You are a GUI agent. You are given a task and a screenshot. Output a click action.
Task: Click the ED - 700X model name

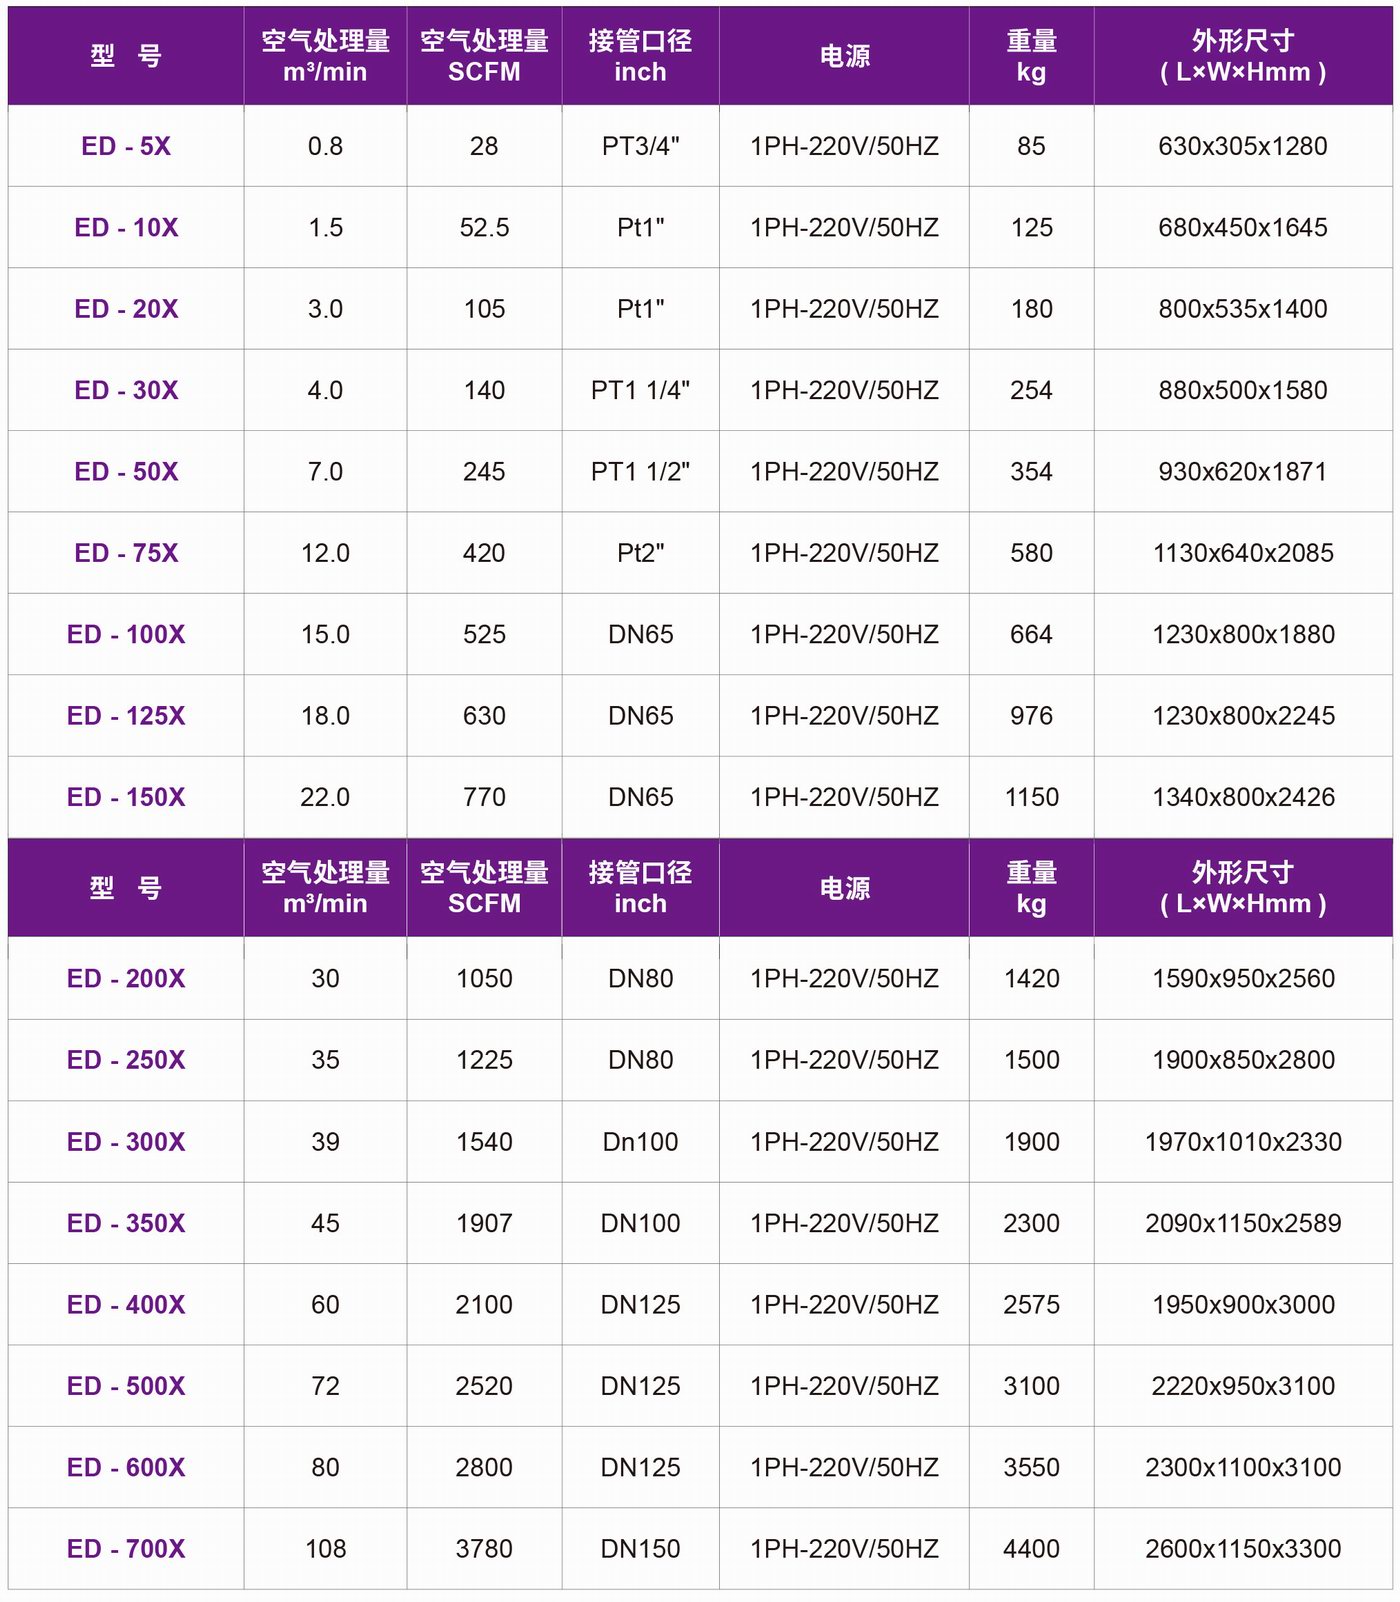click(126, 1548)
